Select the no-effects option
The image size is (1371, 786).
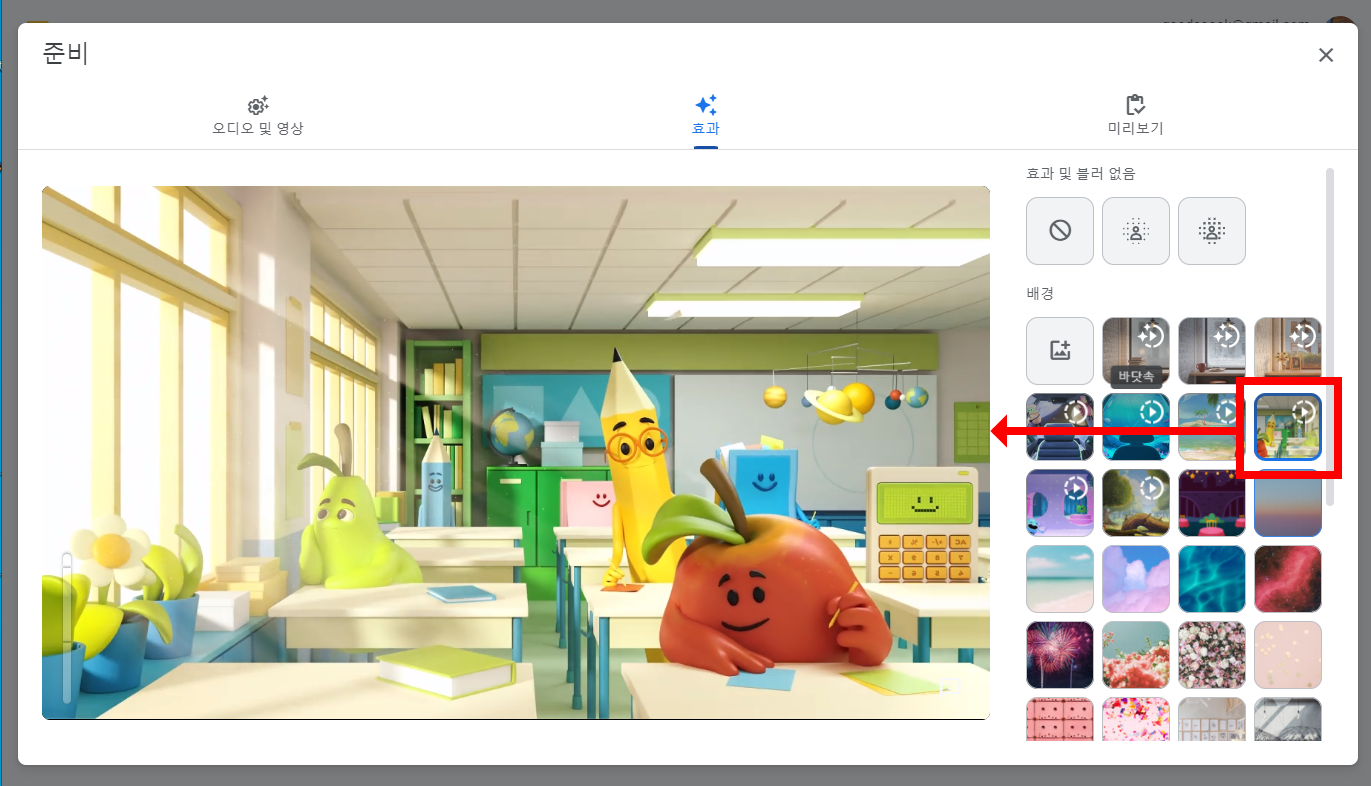1059,231
